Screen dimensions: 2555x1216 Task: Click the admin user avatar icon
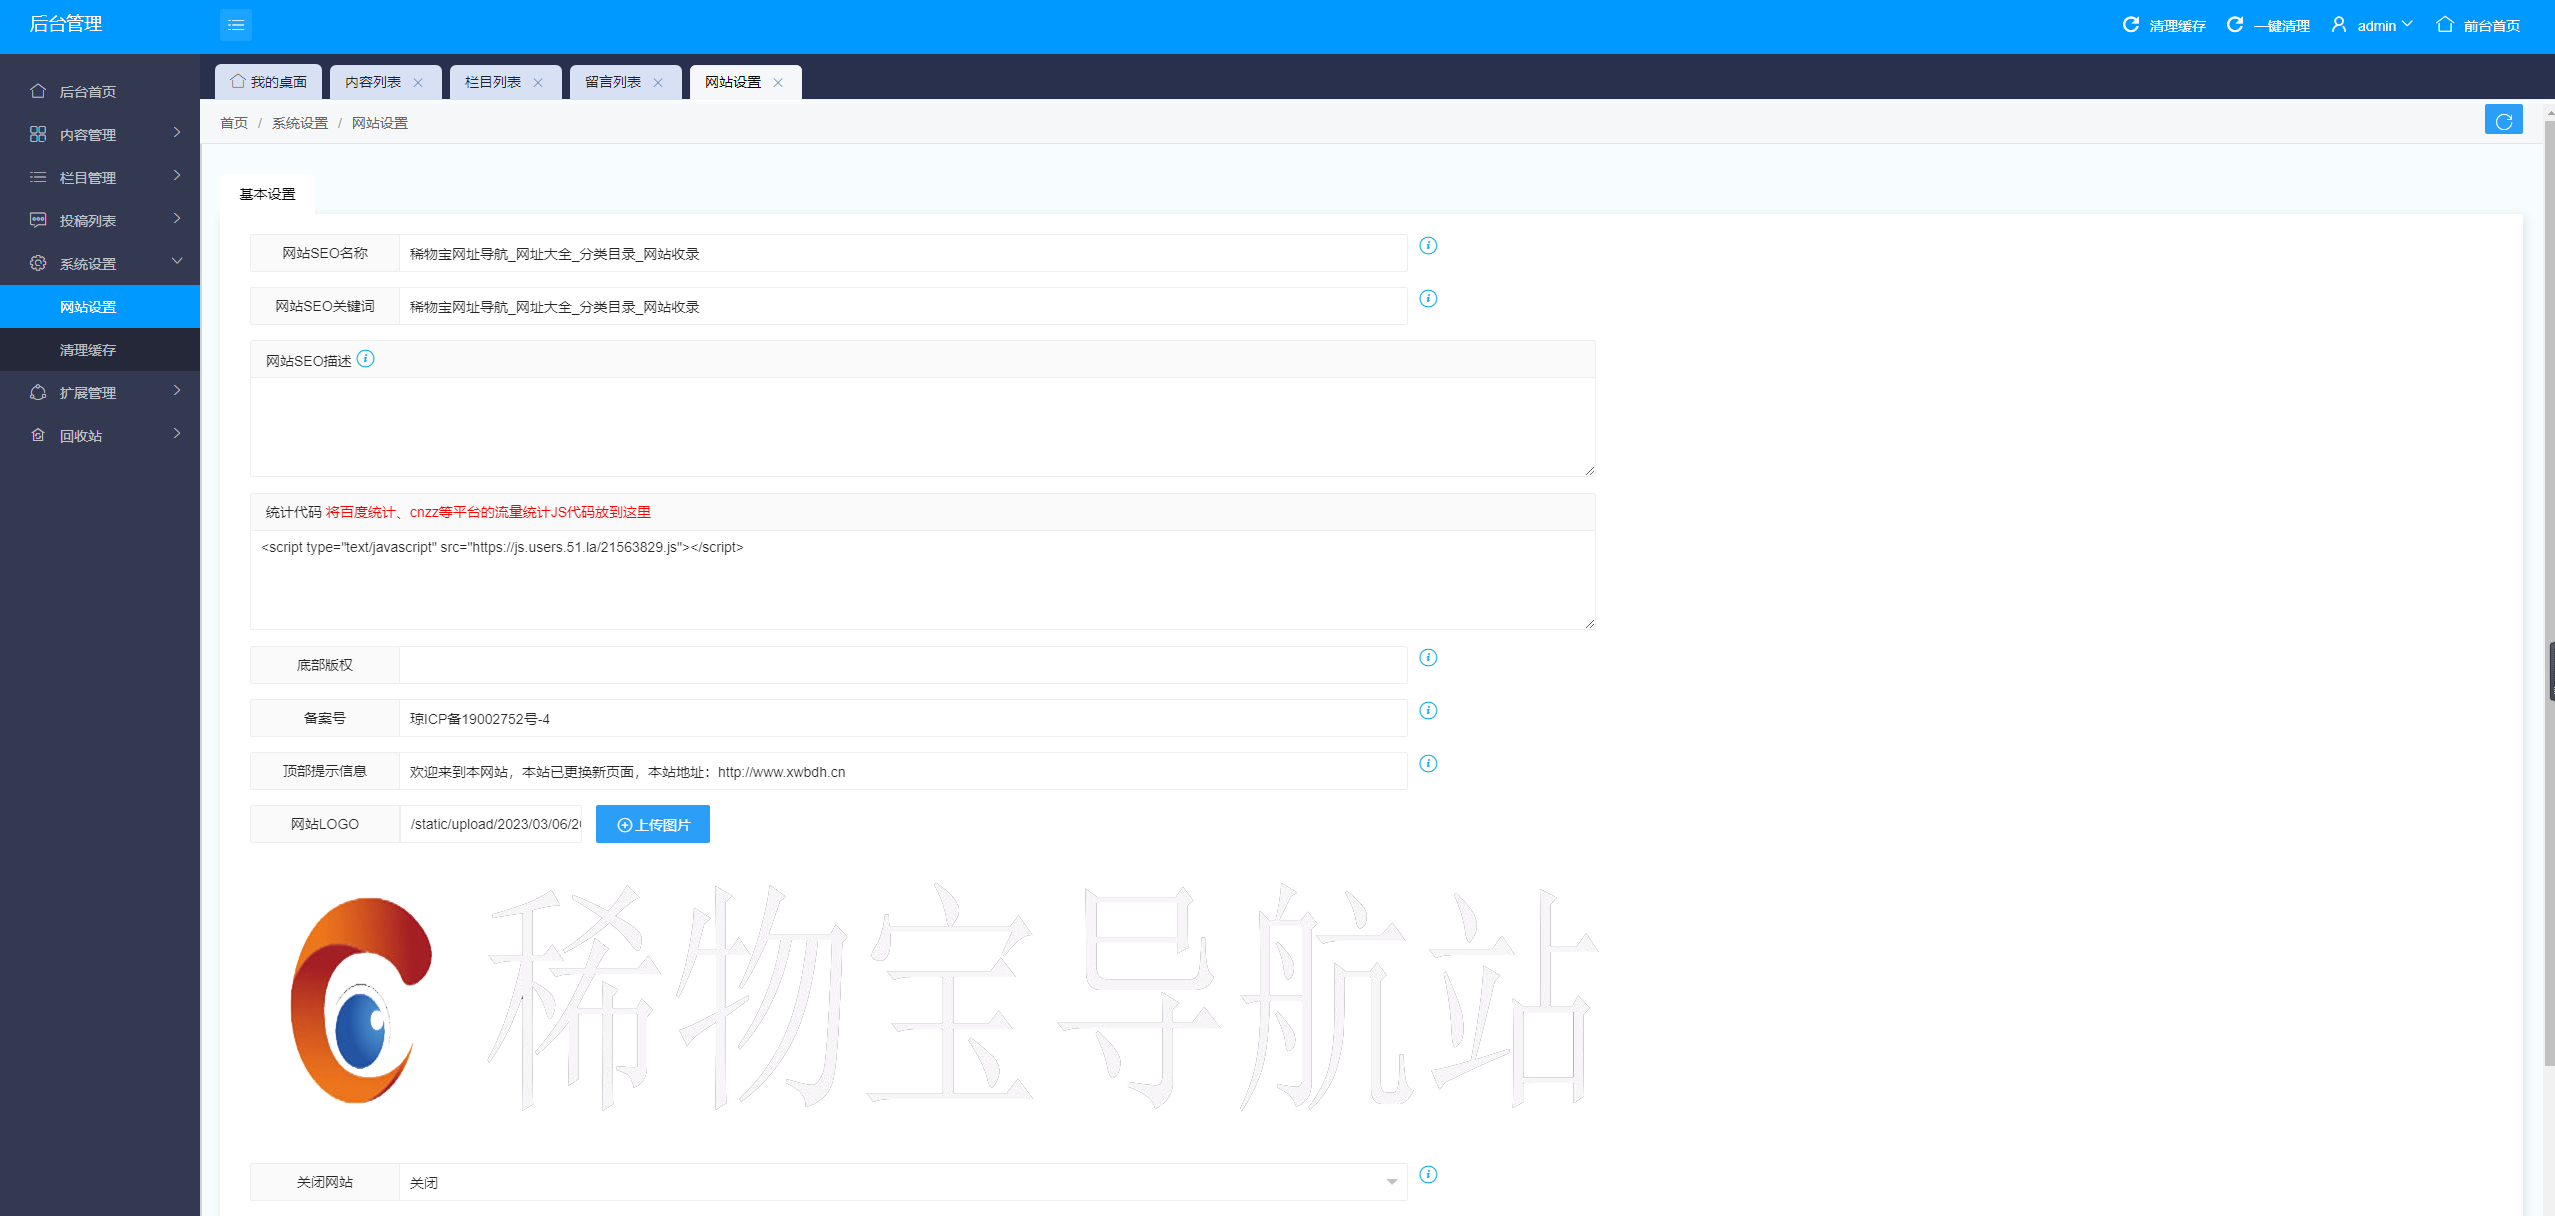click(2339, 25)
